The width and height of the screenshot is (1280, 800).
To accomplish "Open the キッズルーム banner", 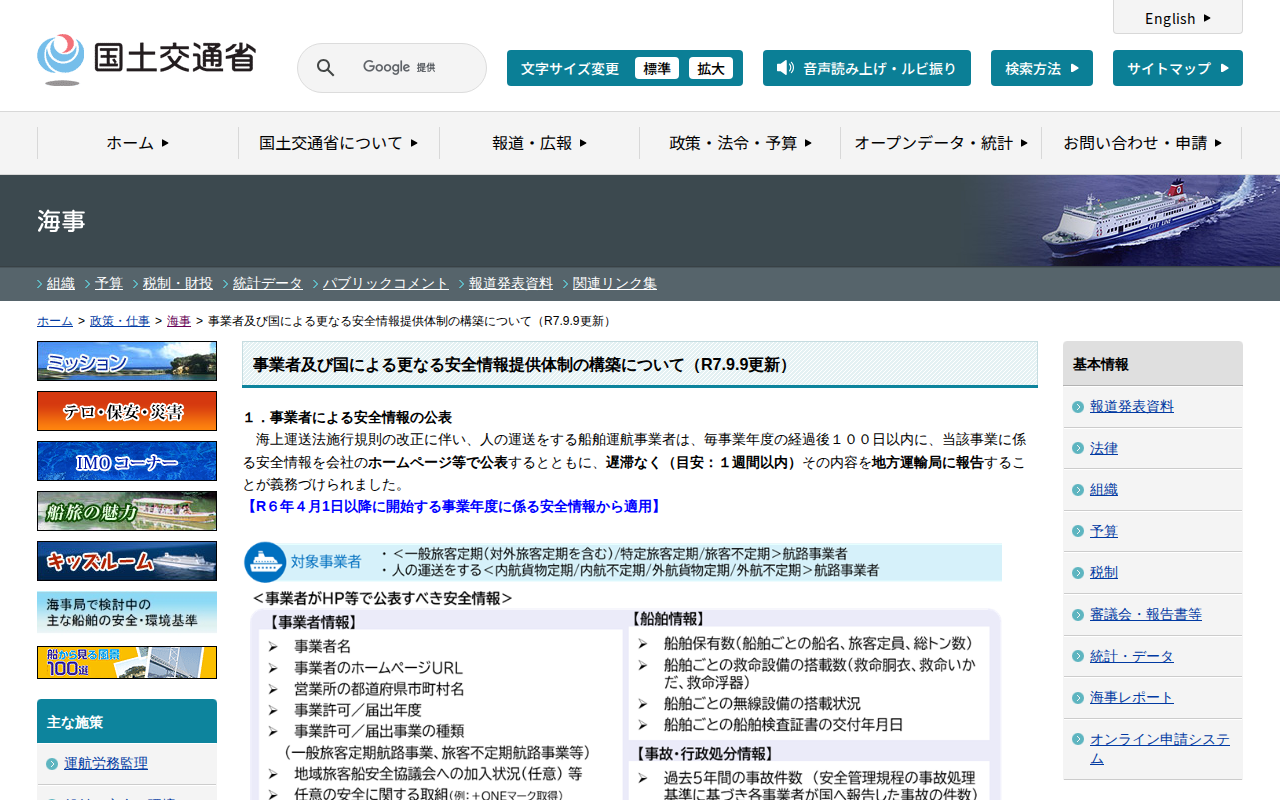I will tap(127, 561).
